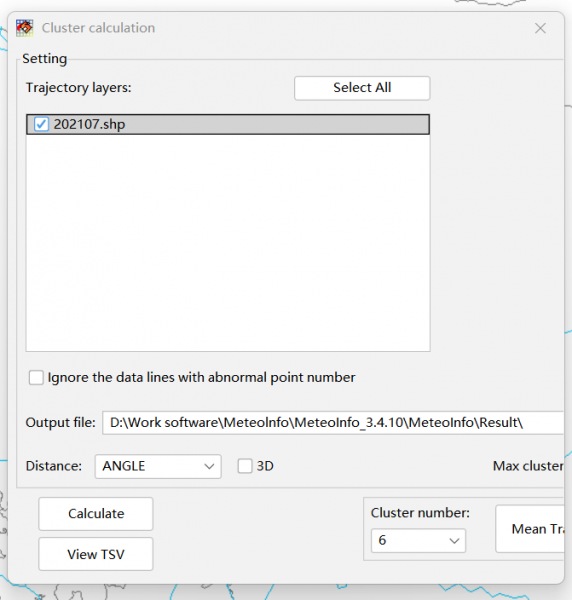This screenshot has width=572, height=600.
Task: Click the Trajectory layers label
Action: tap(78, 88)
